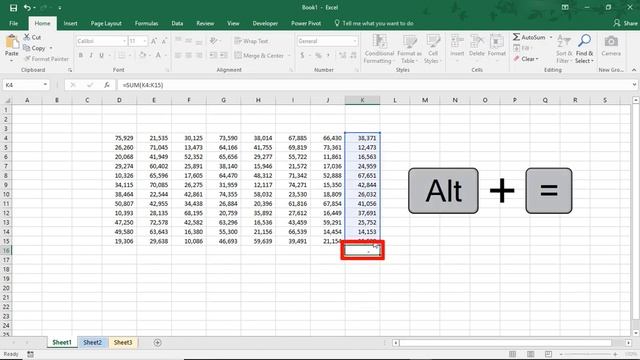Click the Copy button
640x360 pixels.
[34, 48]
